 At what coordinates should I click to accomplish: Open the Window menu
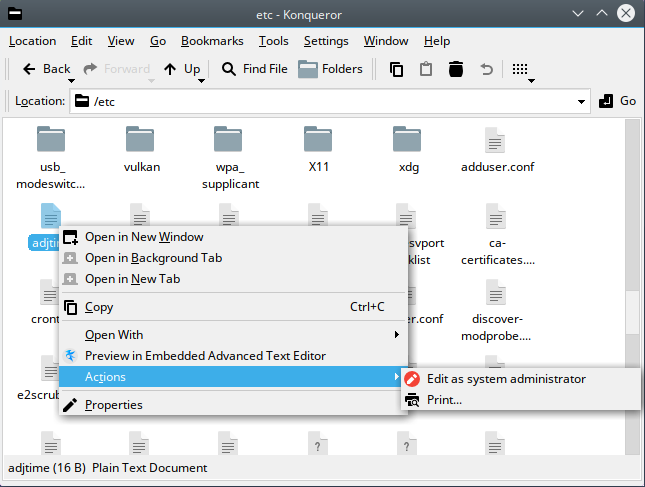click(386, 41)
